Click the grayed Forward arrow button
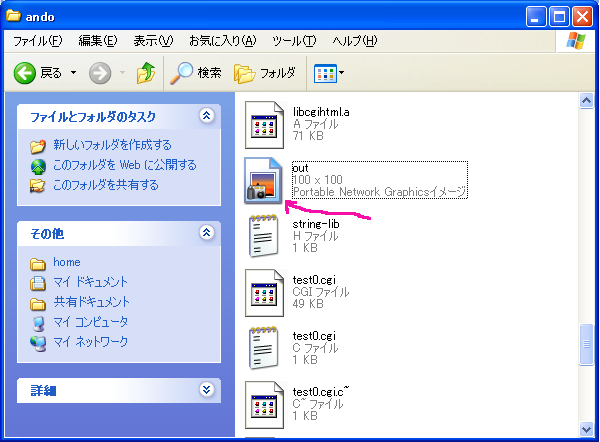 tap(100, 73)
